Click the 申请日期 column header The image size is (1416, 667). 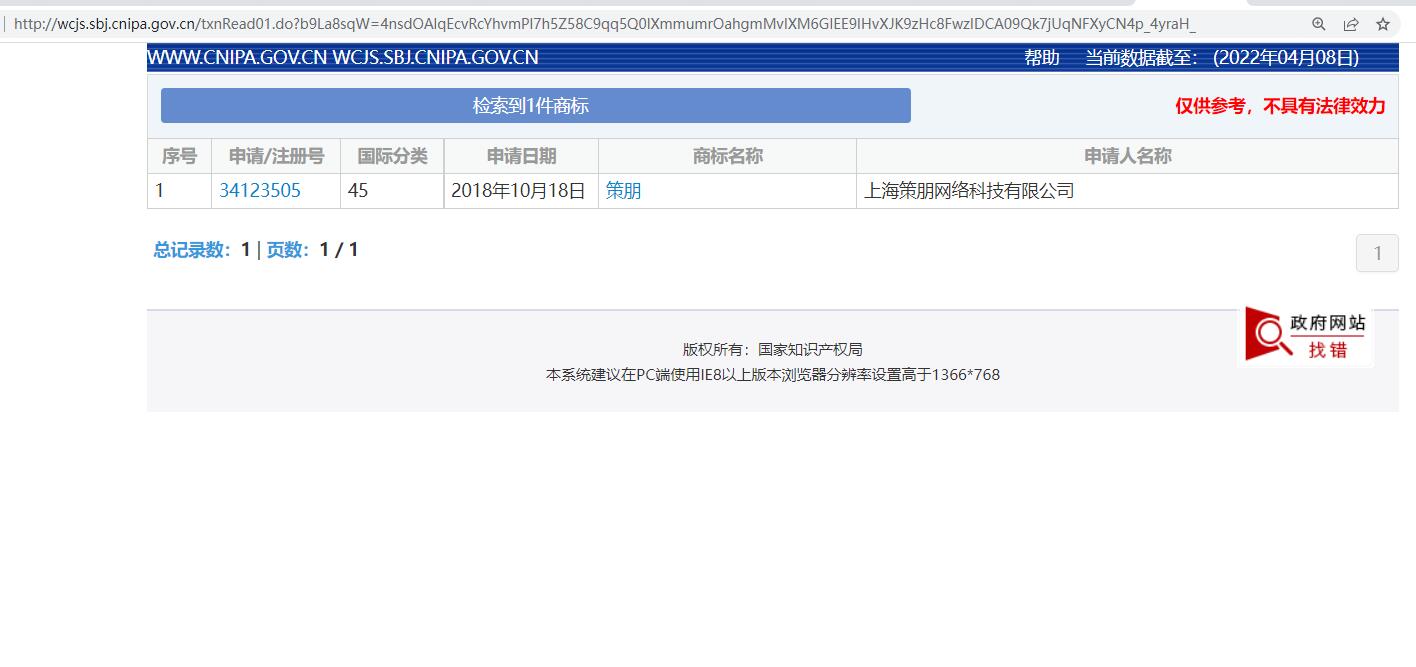[519, 155]
